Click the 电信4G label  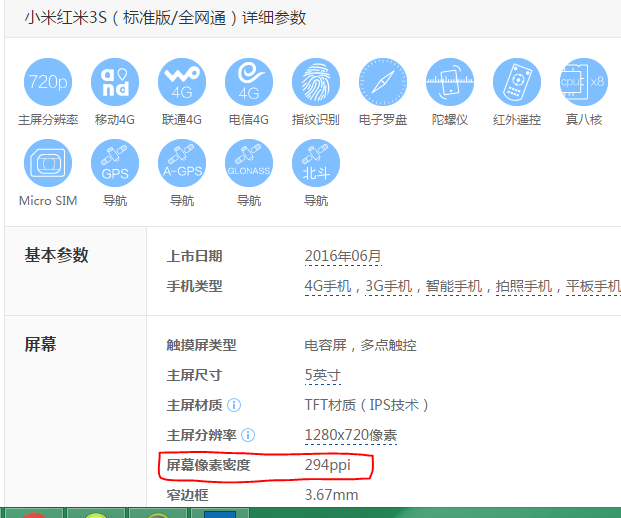click(249, 120)
